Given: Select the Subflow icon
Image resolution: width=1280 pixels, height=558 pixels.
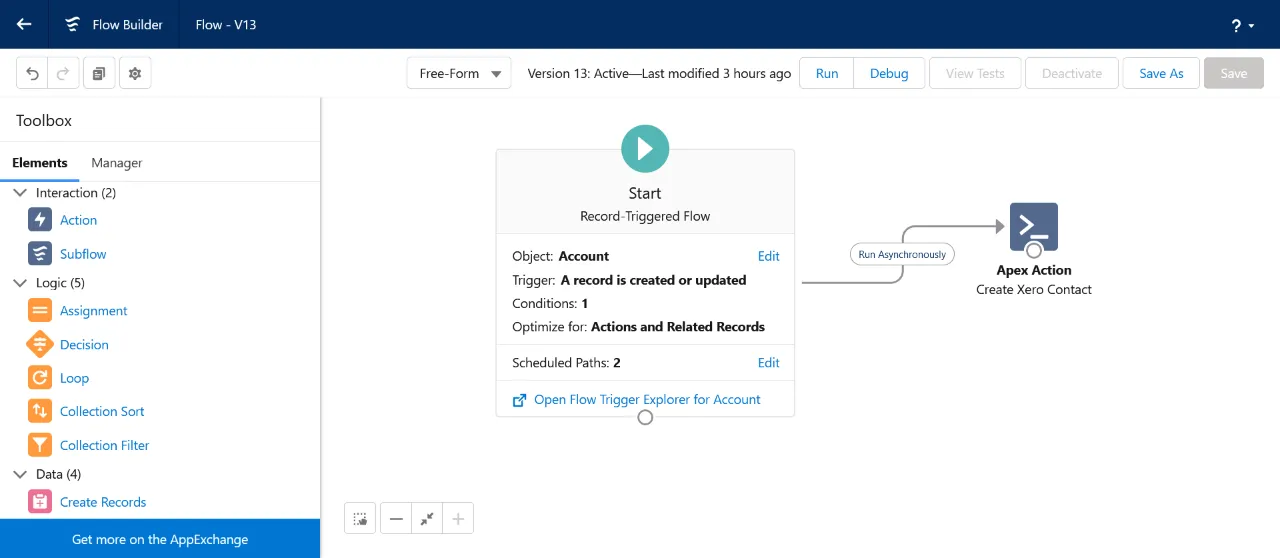Looking at the screenshot, I should tap(40, 253).
